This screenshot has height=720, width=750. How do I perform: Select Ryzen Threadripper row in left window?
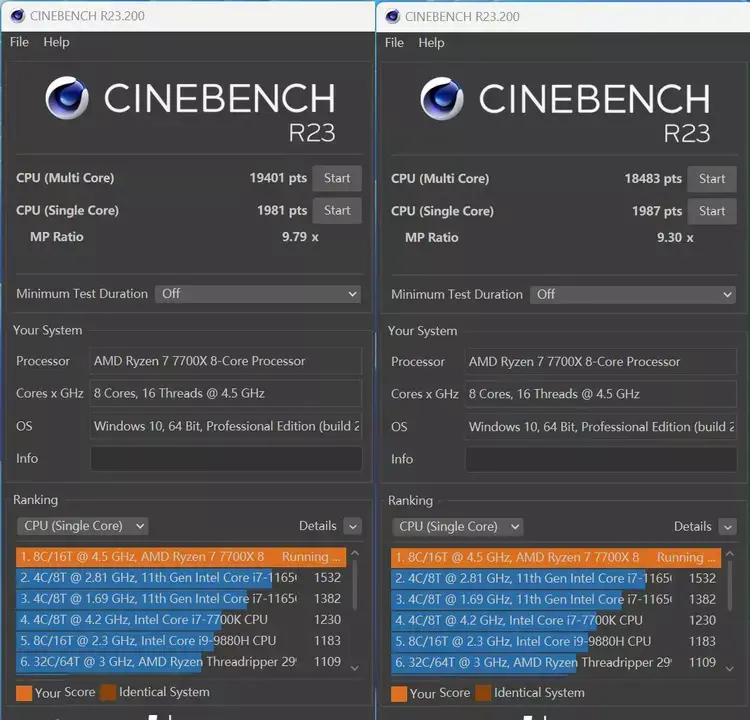point(181,662)
